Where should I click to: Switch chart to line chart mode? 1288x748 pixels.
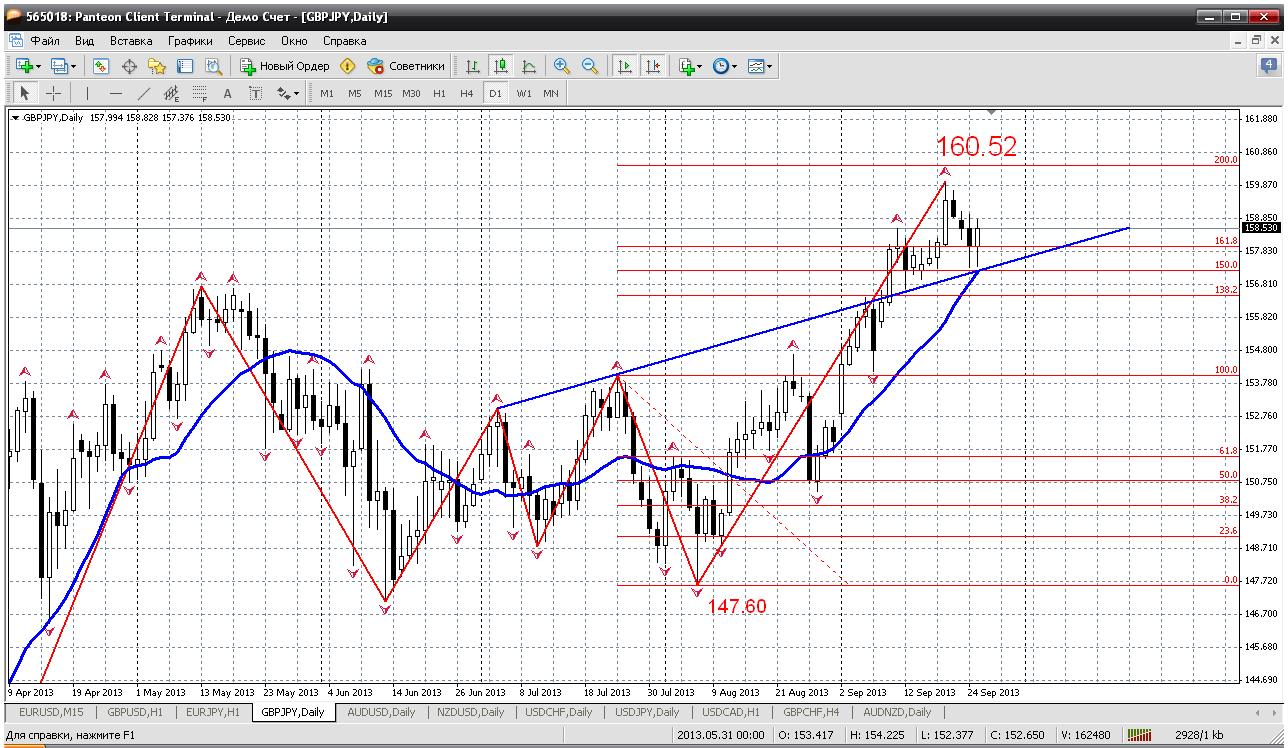(529, 66)
